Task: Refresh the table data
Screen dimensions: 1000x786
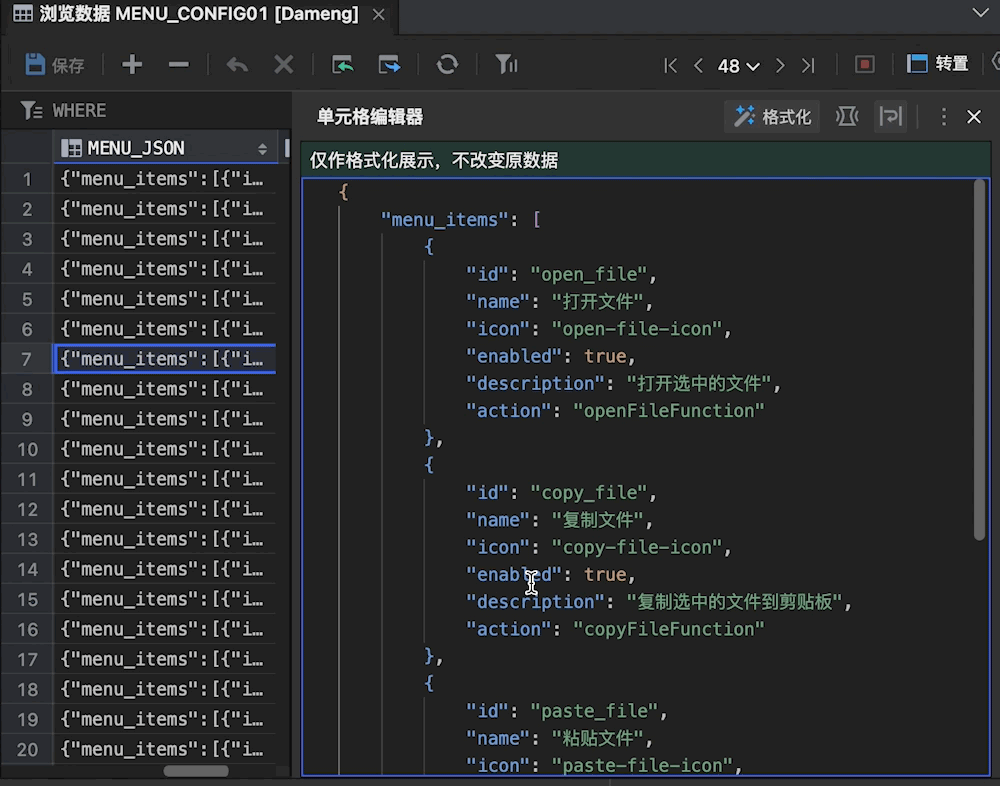Action: coord(447,65)
